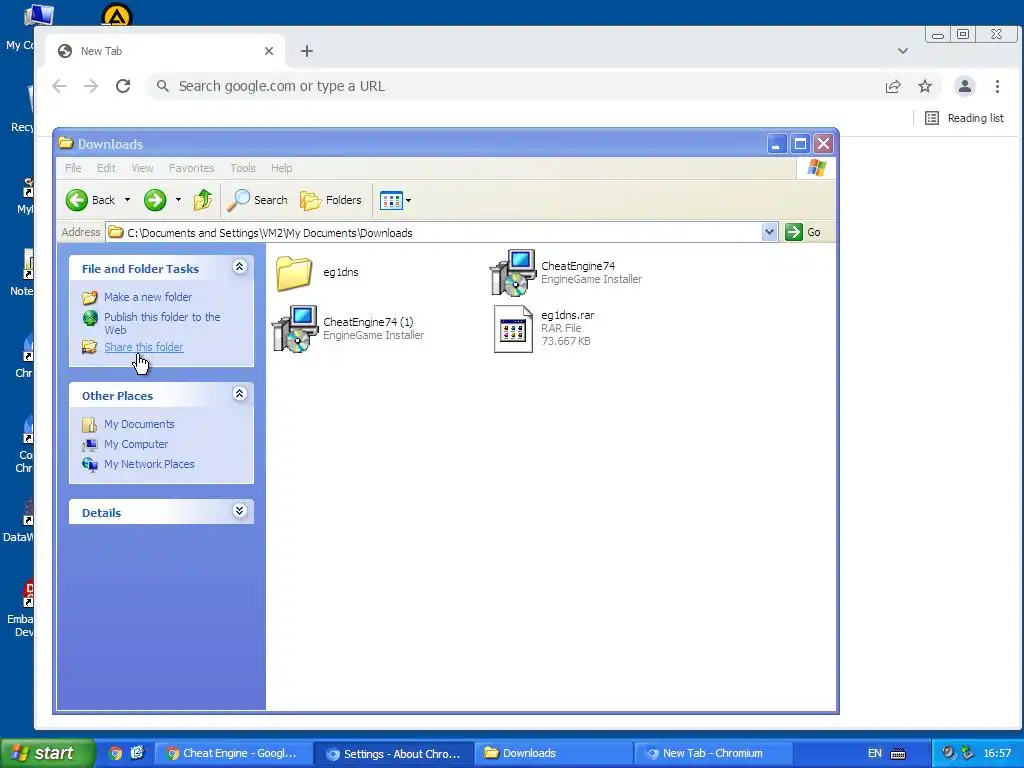Open the My Network Places link

149,464
